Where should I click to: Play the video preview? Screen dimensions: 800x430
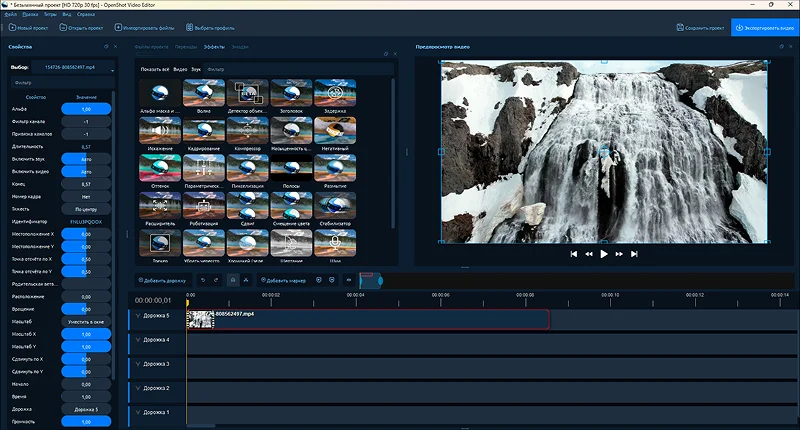tap(604, 254)
